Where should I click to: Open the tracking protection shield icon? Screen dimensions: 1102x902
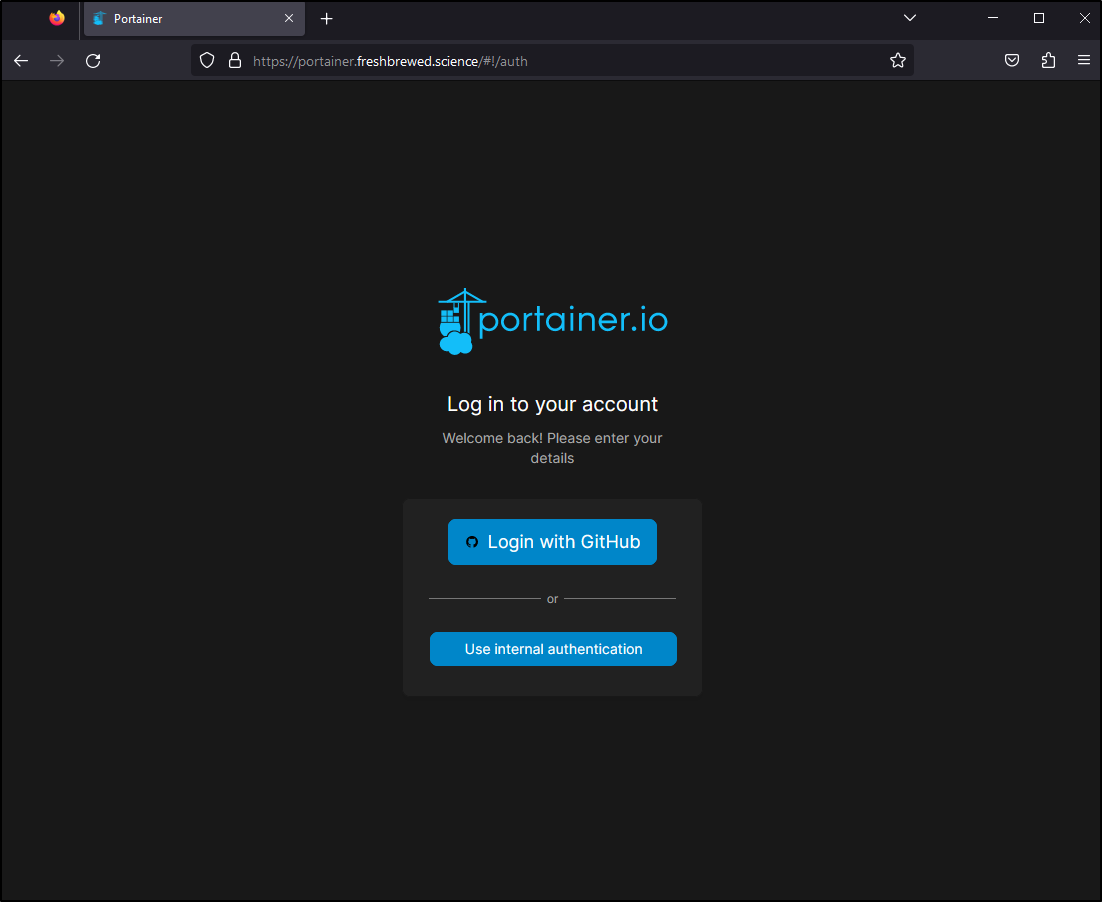click(x=207, y=61)
